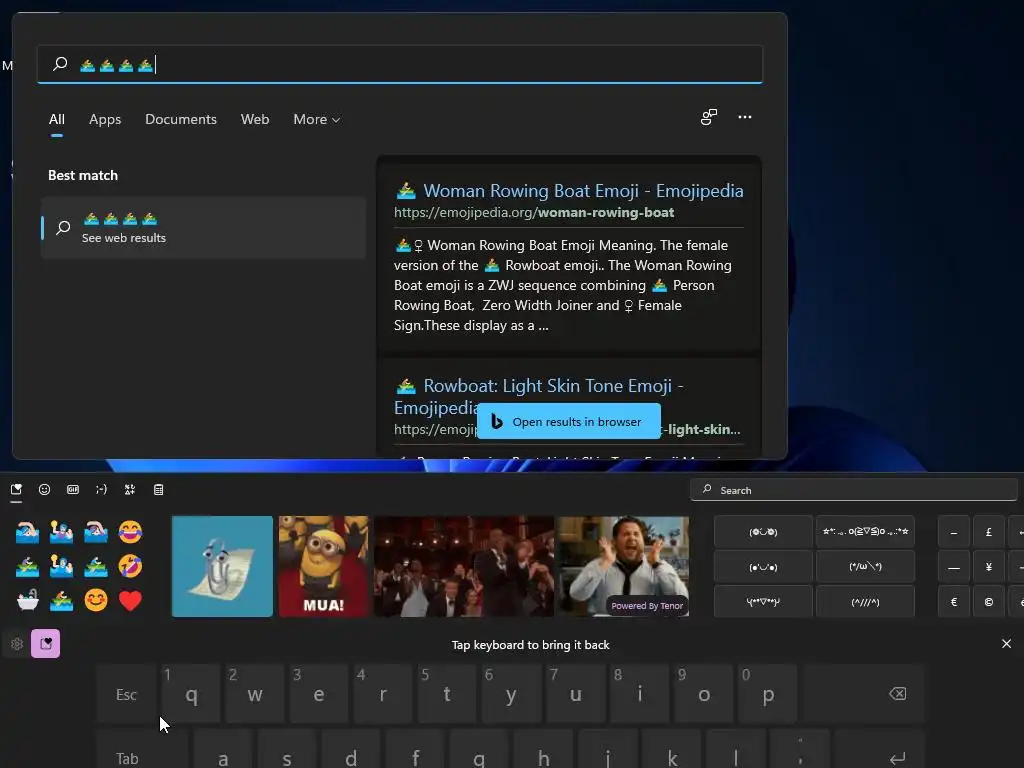1024x768 pixels.
Task: Click the Powered By Tenor label
Action: click(647, 605)
